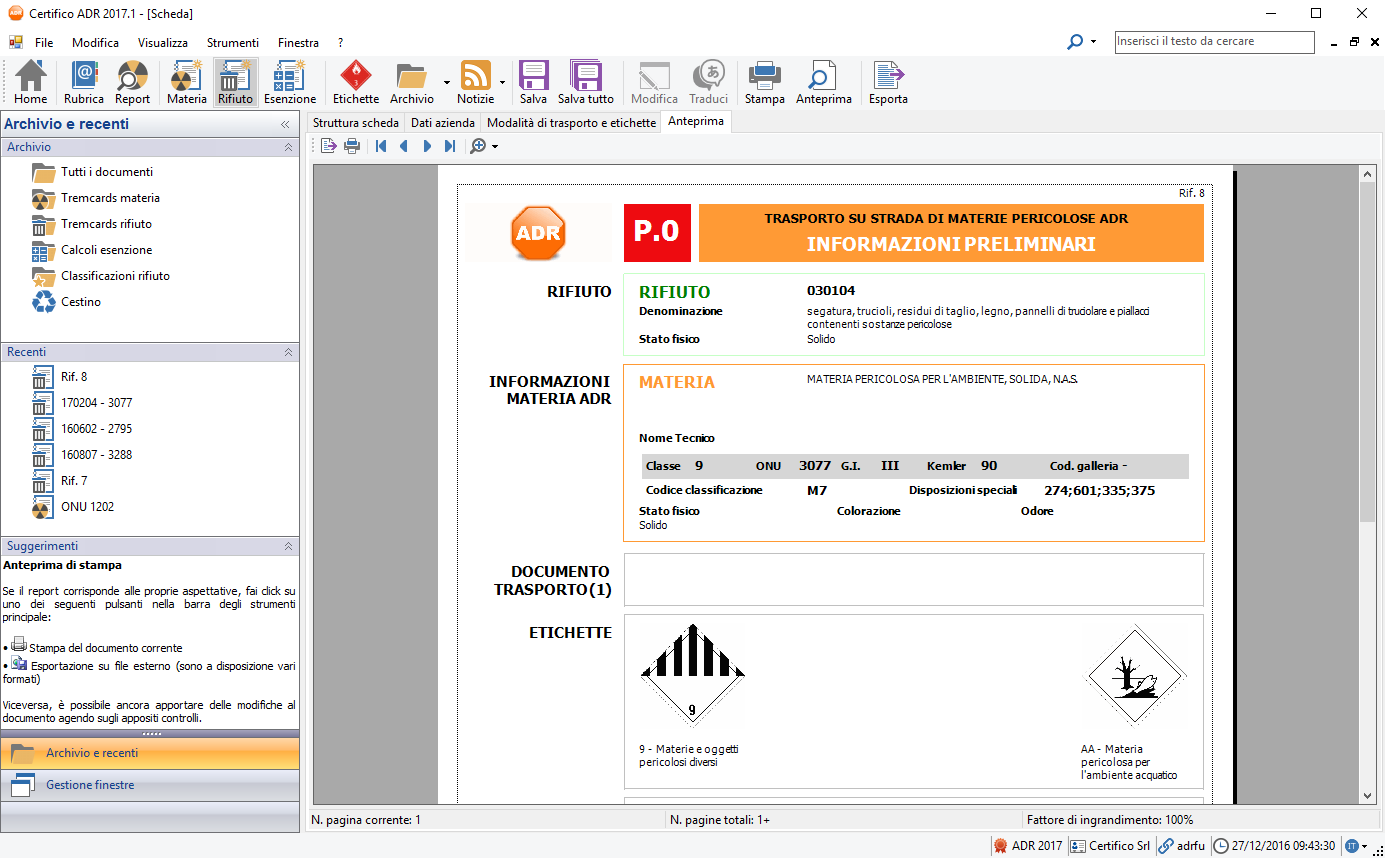Open the Traduci translation tool
Screen dimensions: 1385x858
tap(708, 82)
